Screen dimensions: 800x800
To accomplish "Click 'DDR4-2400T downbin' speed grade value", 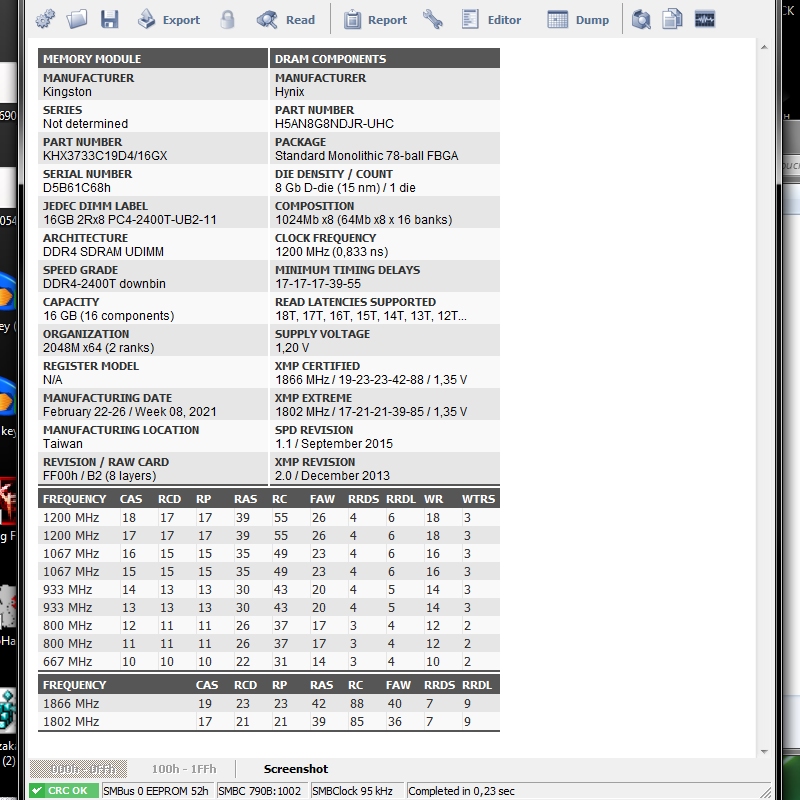I will click(x=104, y=284).
